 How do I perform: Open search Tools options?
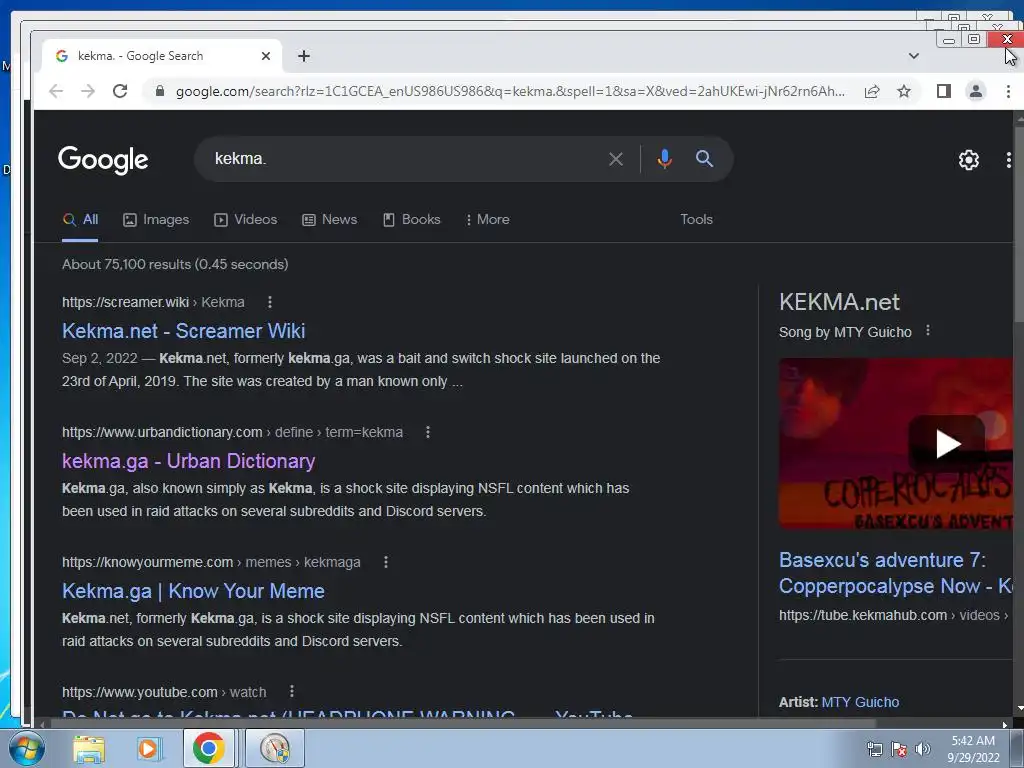696,220
